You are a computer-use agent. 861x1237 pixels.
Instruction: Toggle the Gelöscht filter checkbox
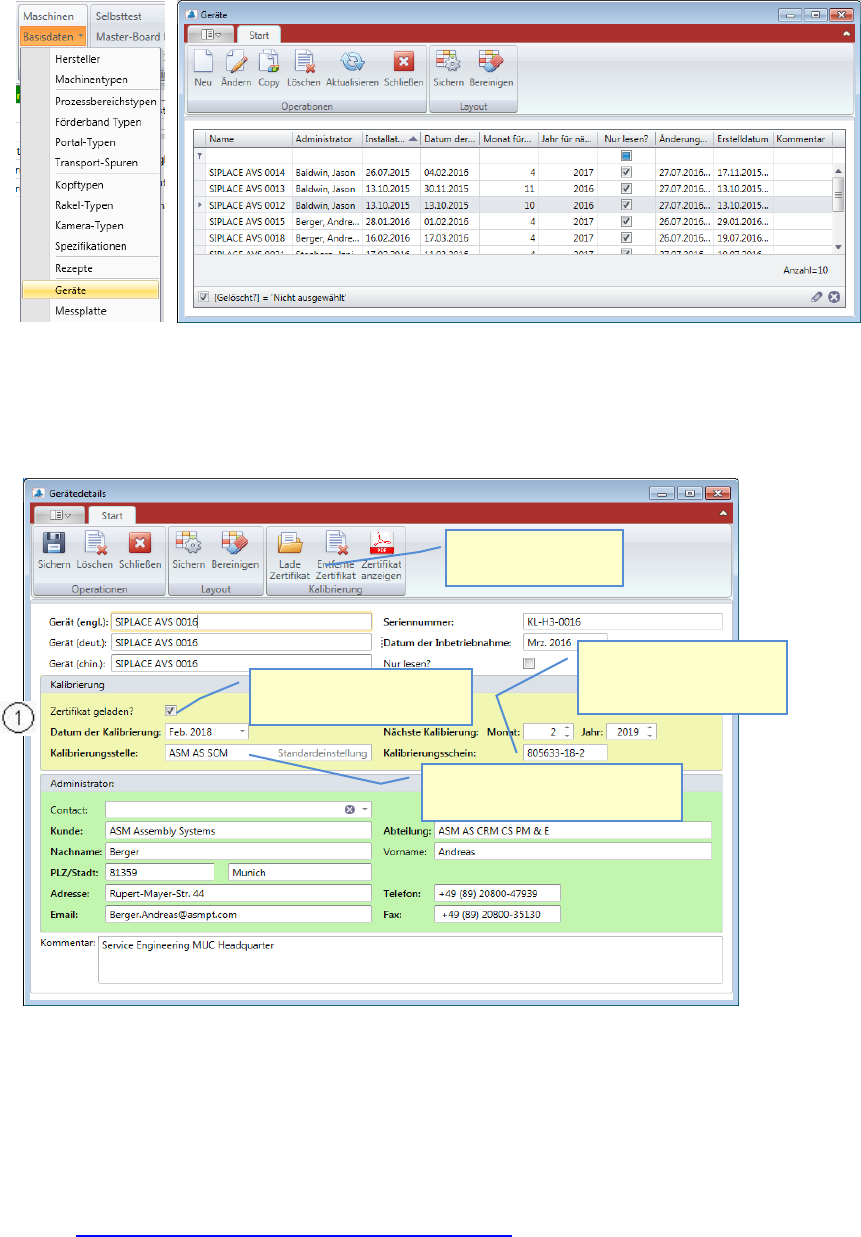coord(204,297)
